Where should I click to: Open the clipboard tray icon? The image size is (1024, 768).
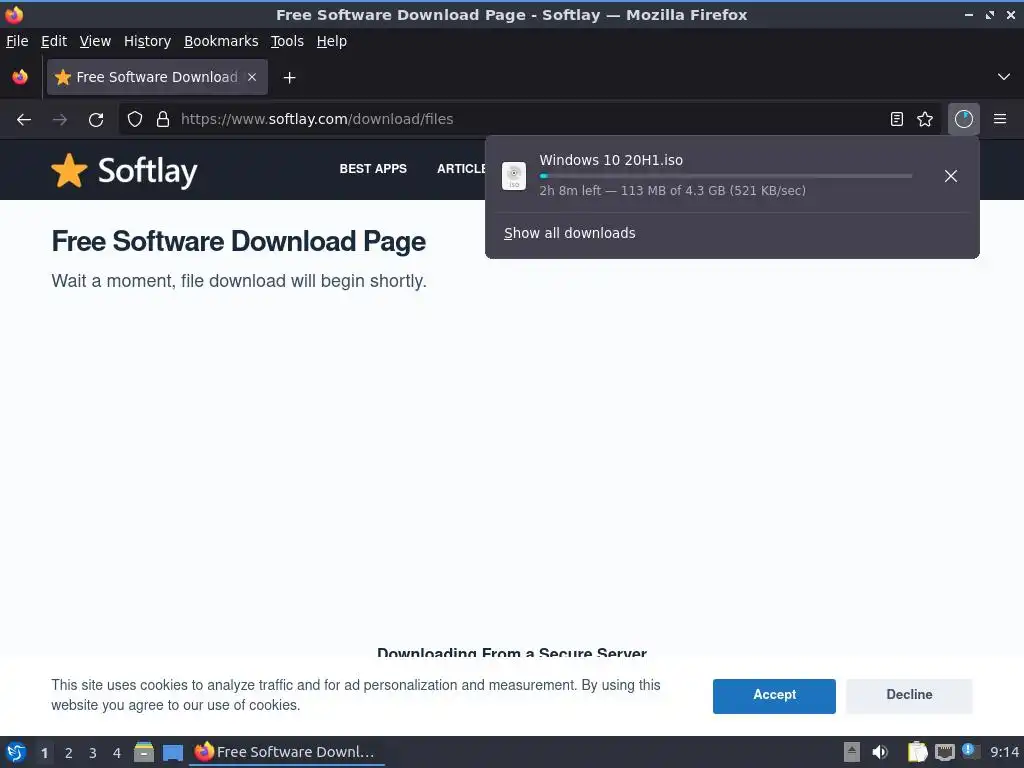coord(917,752)
